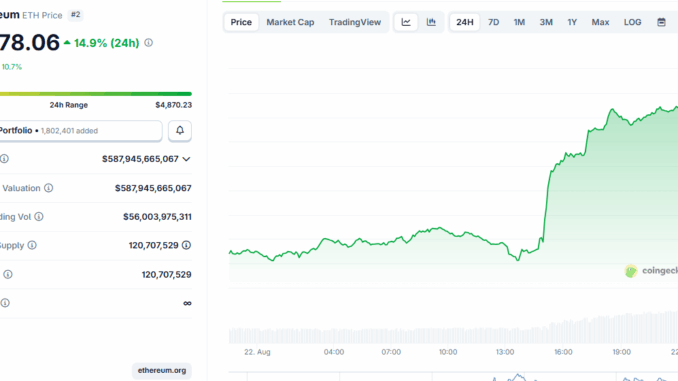This screenshot has width=678, height=381.
Task: Open info icon next to Trading Vol
Action: click(x=39, y=217)
